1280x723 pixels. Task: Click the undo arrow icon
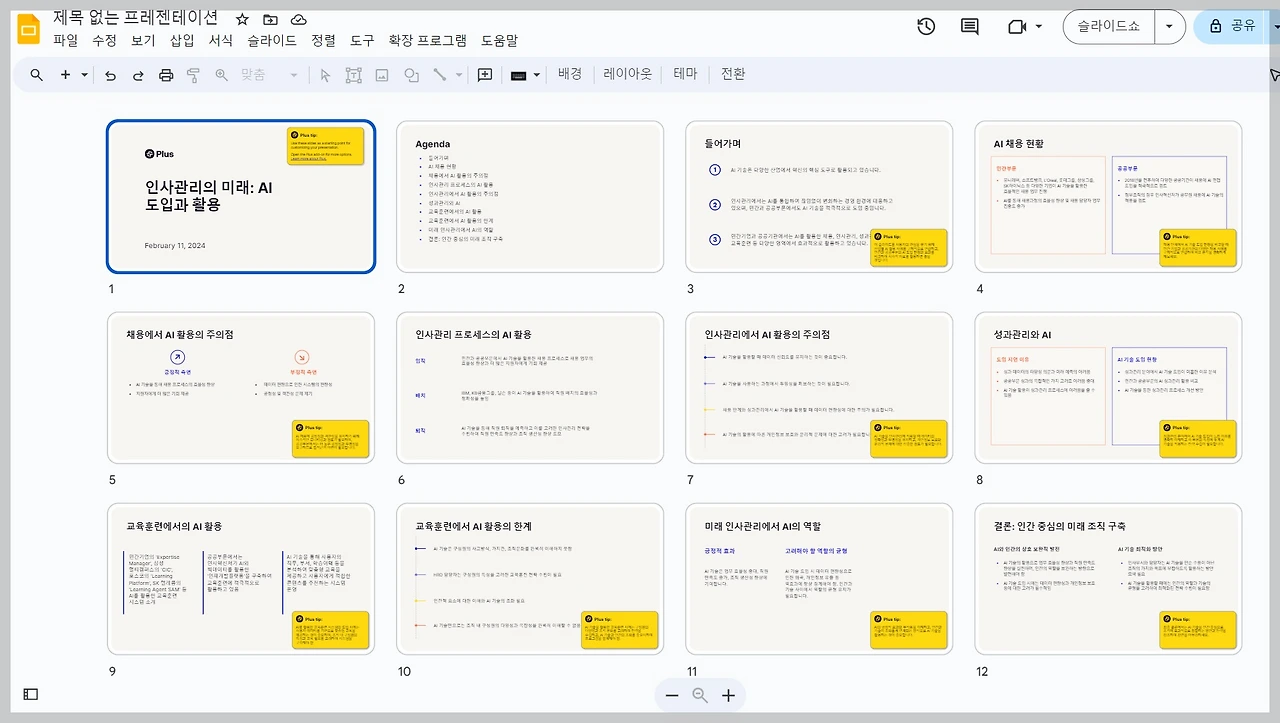110,75
